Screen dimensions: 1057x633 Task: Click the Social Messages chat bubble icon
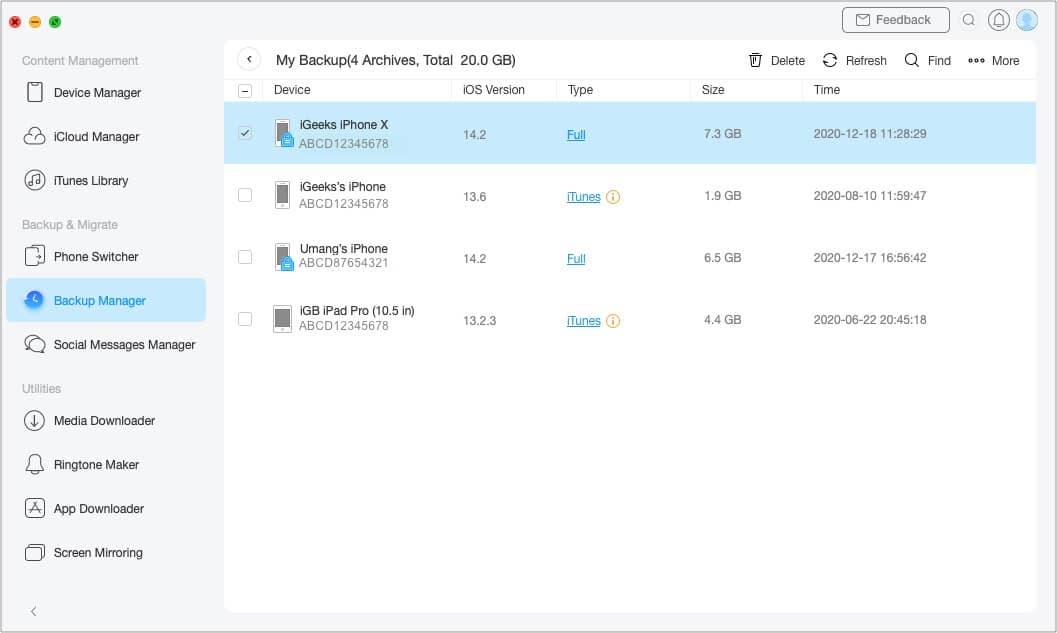[x=34, y=344]
